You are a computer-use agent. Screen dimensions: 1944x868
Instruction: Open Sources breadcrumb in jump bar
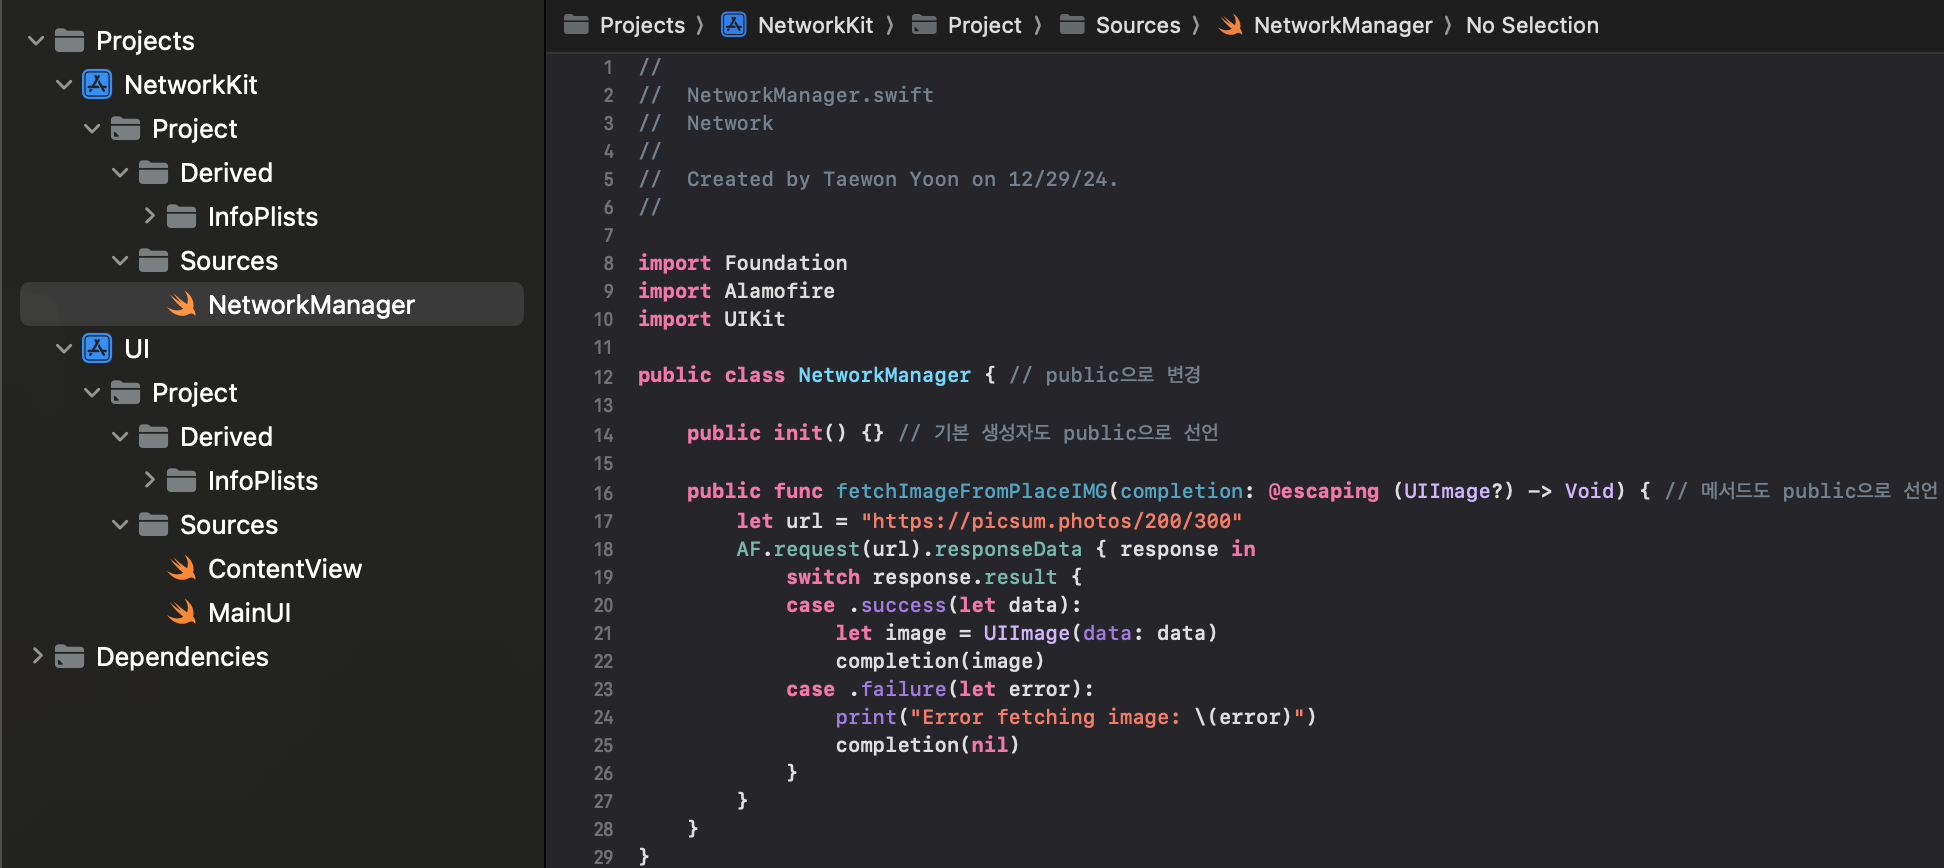pos(1138,25)
